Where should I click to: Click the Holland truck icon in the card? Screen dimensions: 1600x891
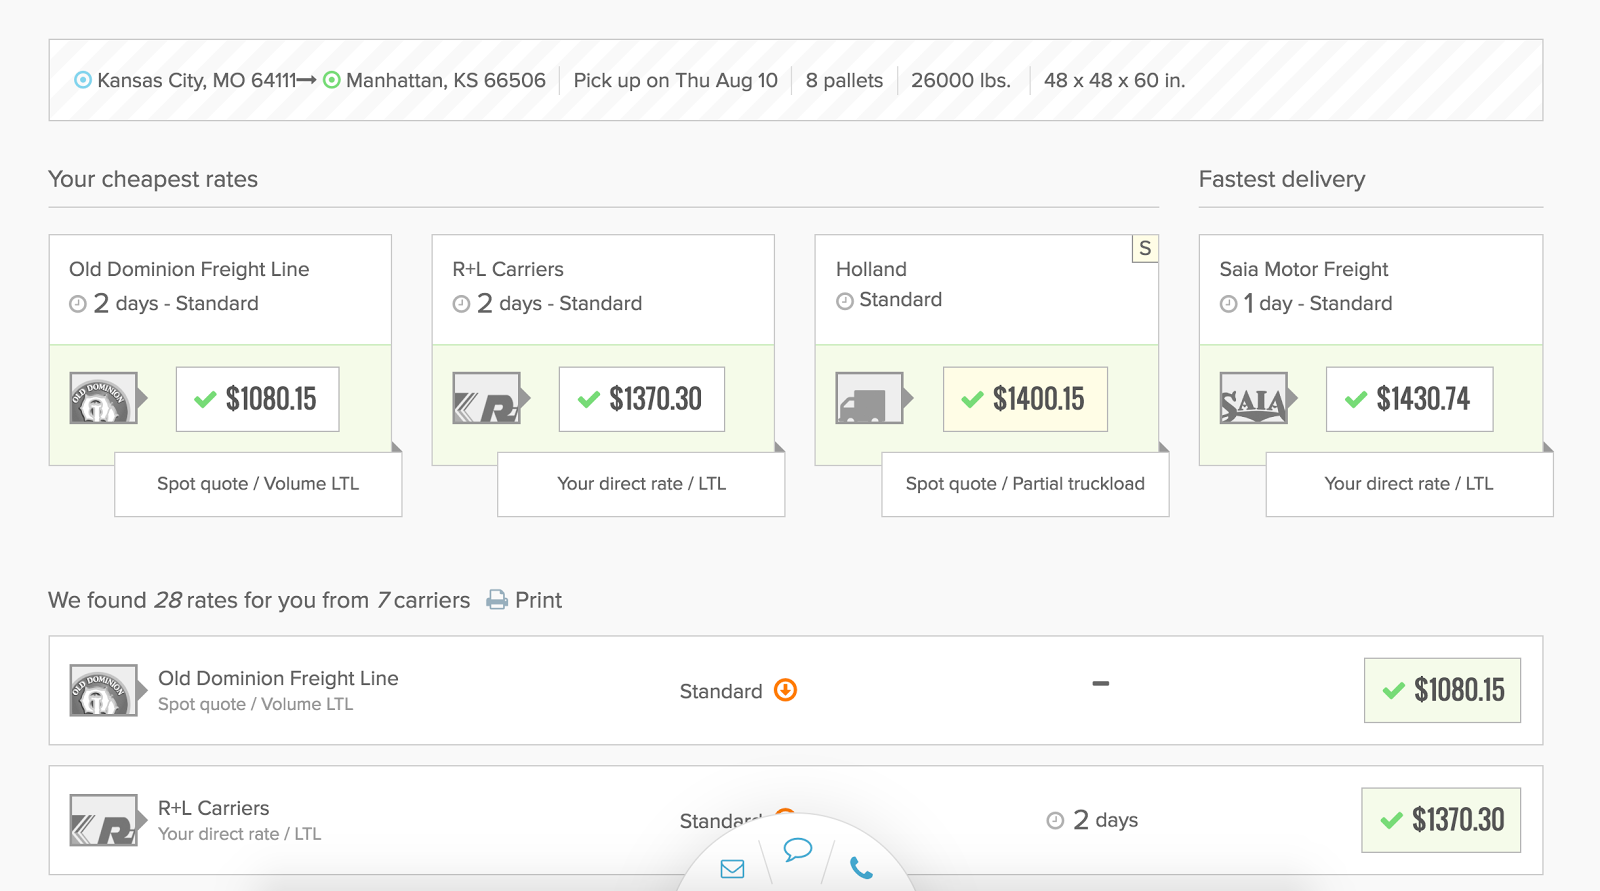point(869,398)
